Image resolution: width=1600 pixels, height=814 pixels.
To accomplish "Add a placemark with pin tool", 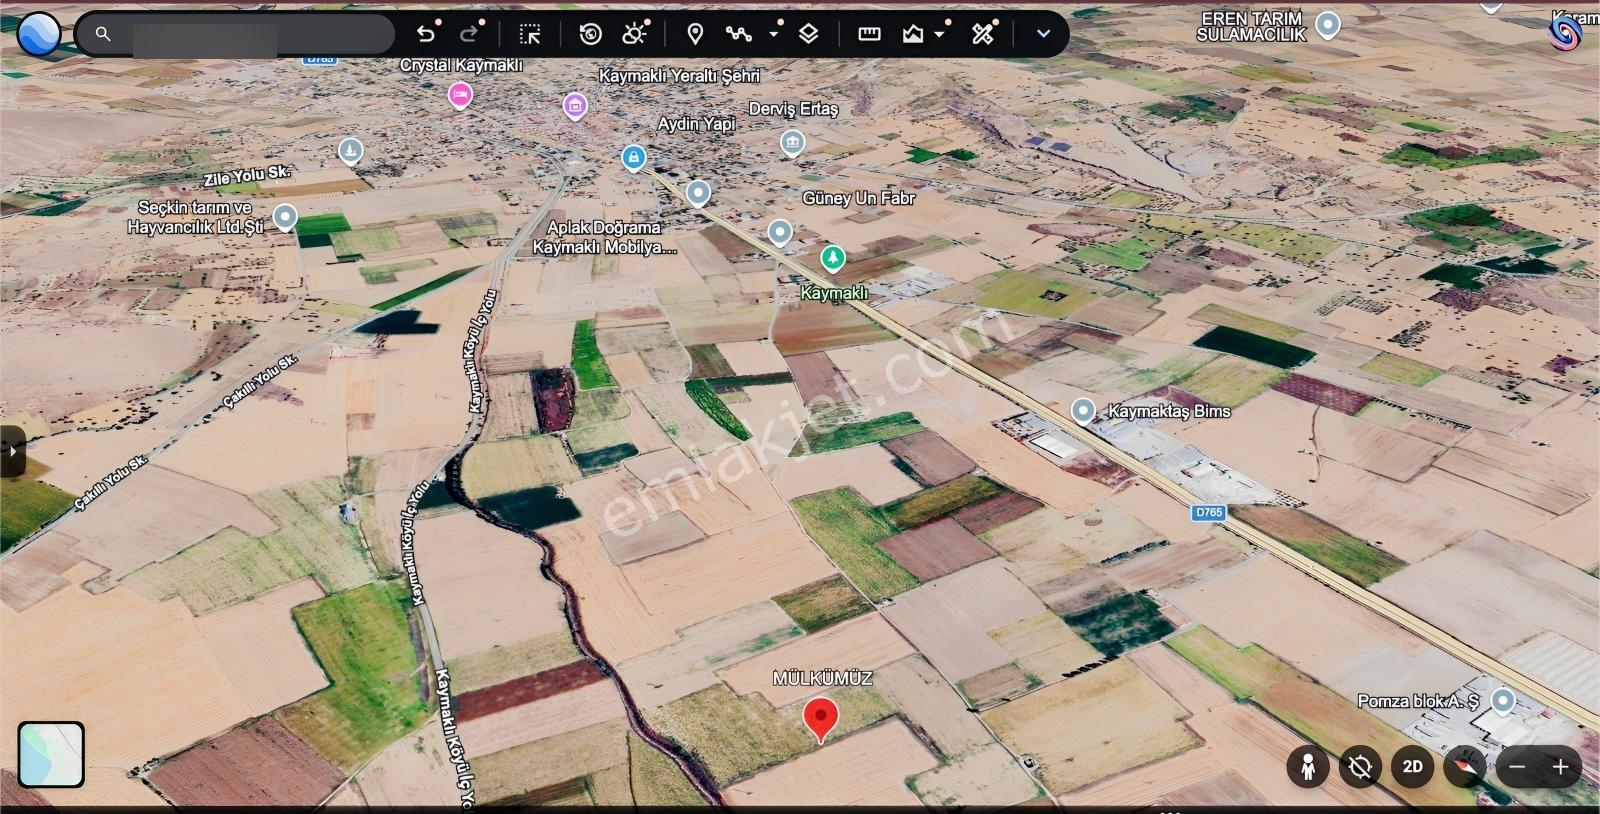I will point(695,34).
